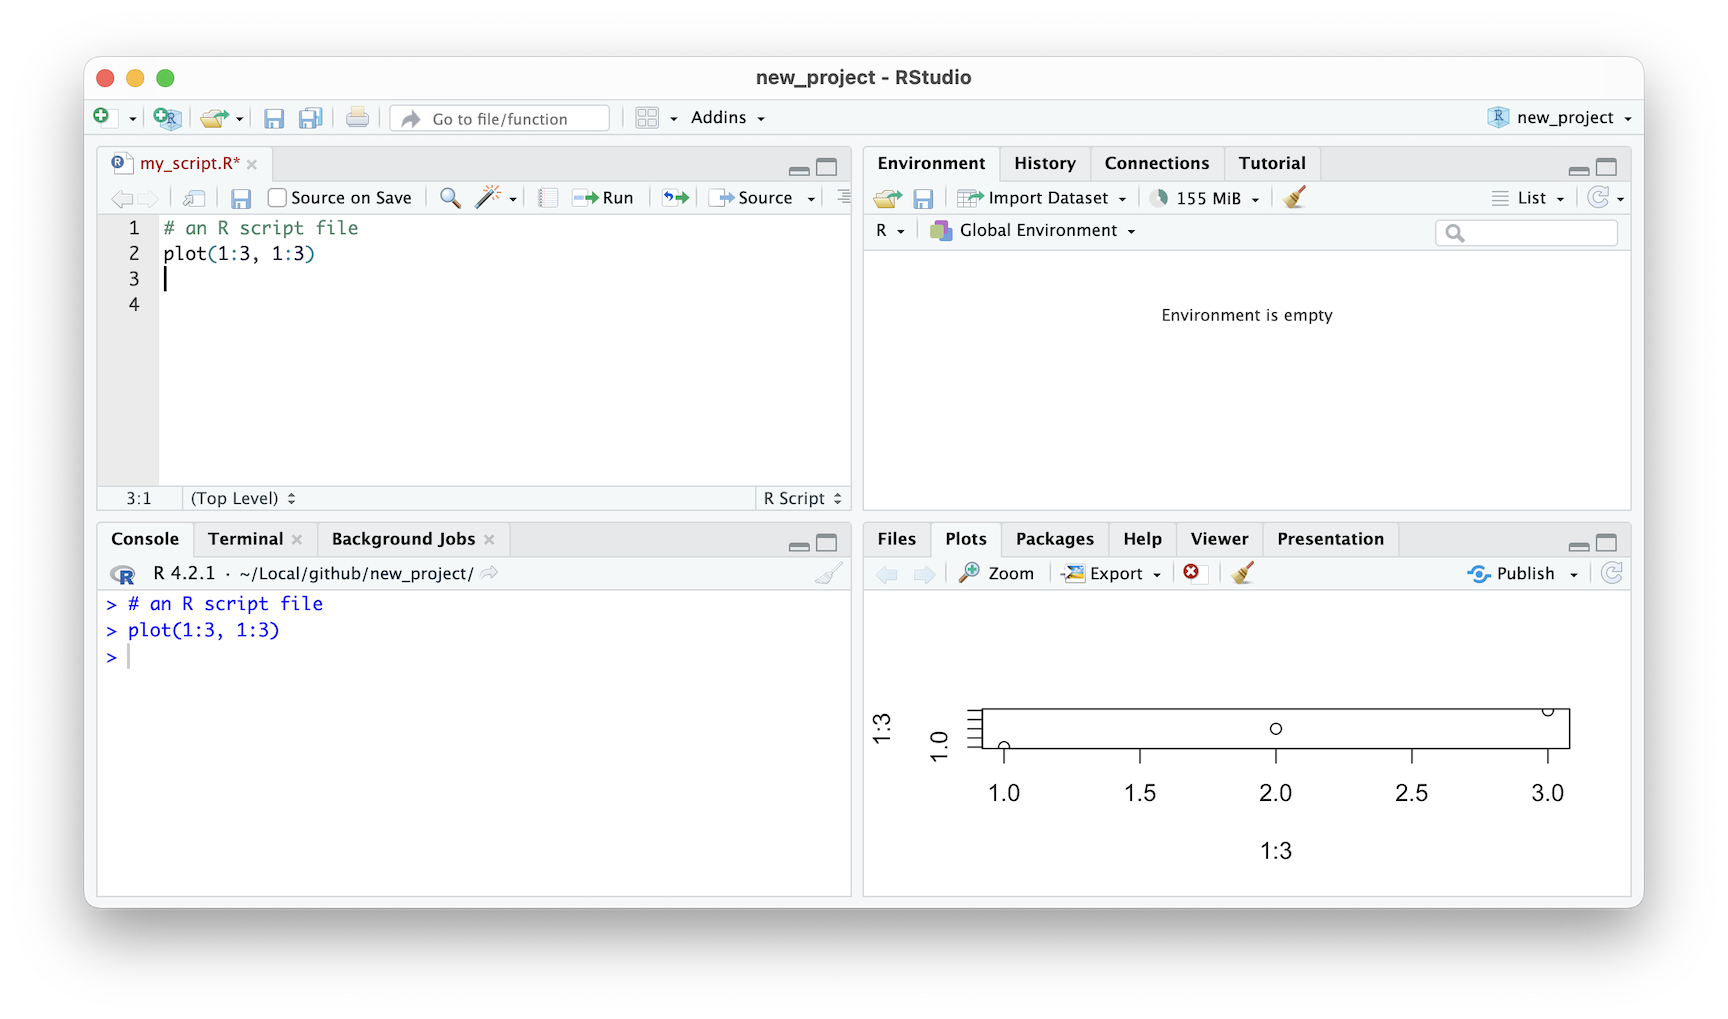
Task: Expand the Addins dropdown
Action: point(728,118)
